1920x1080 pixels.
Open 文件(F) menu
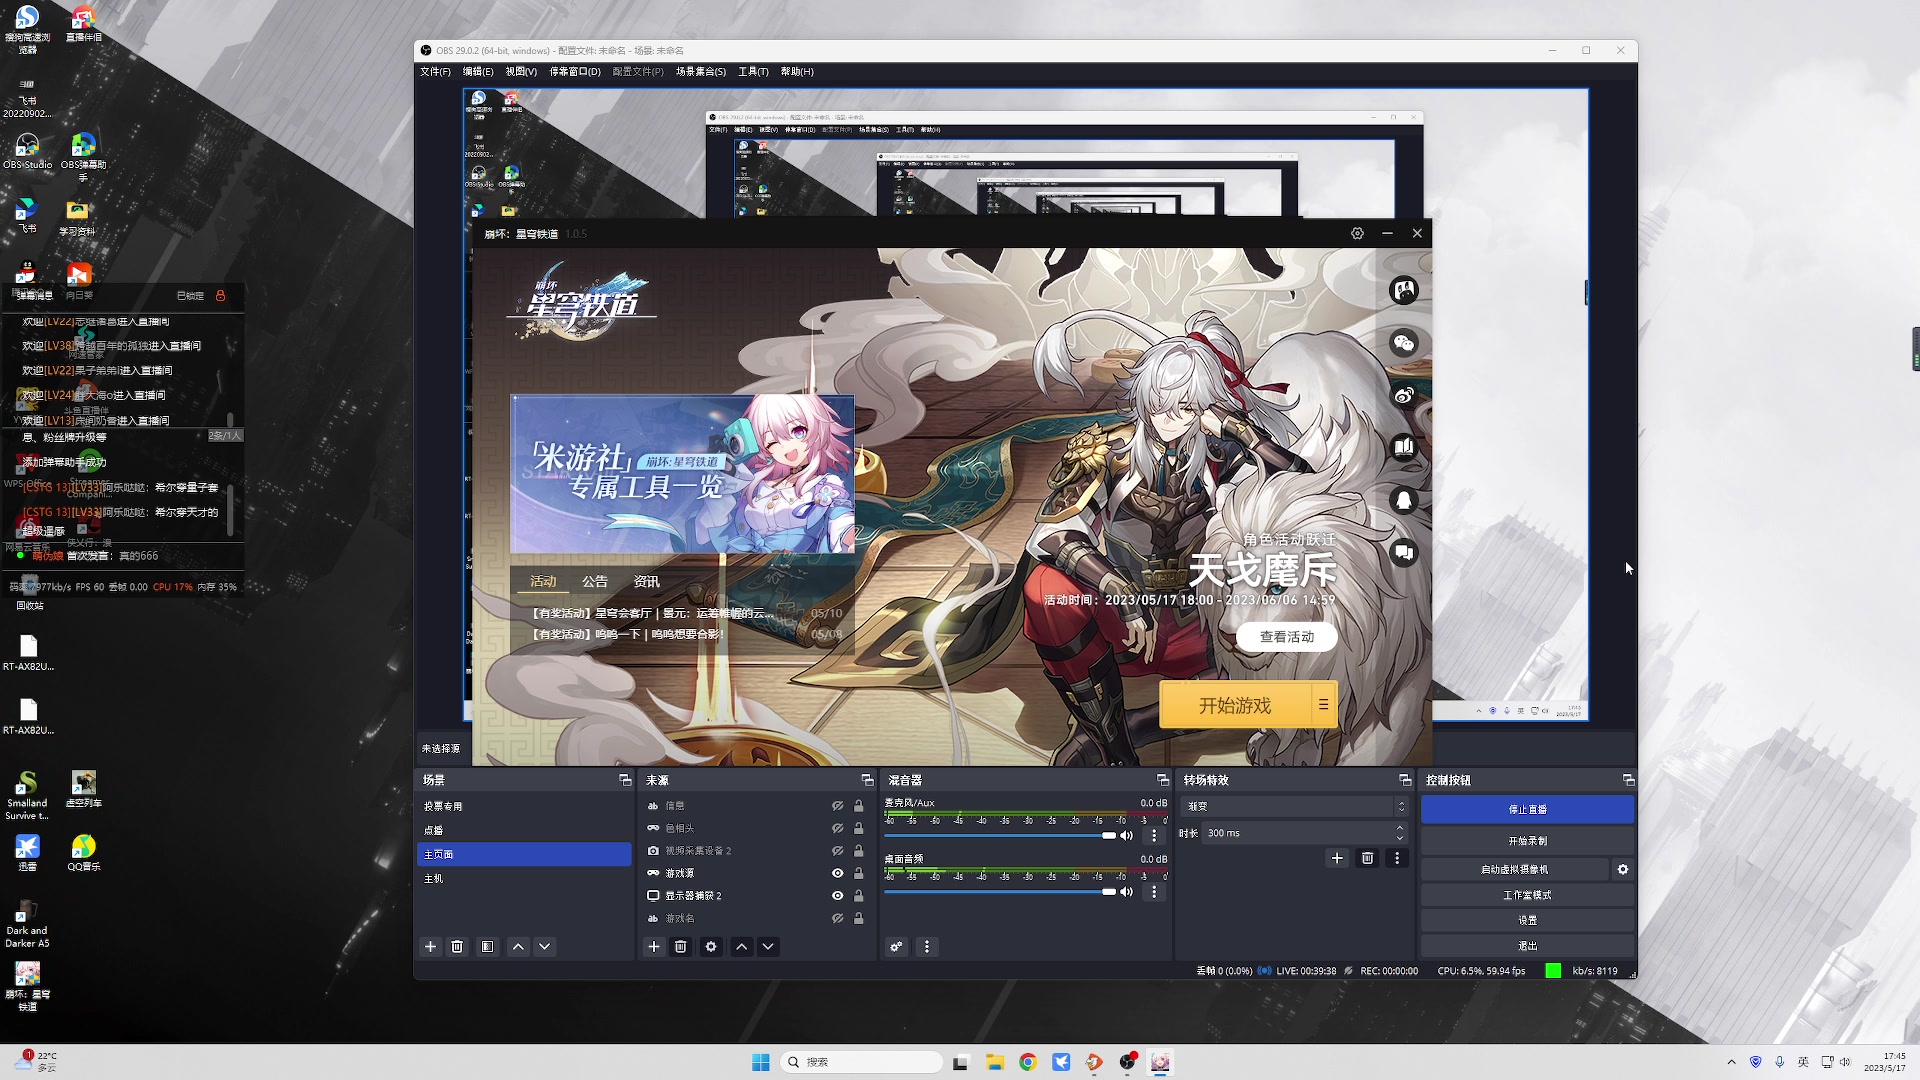(435, 72)
